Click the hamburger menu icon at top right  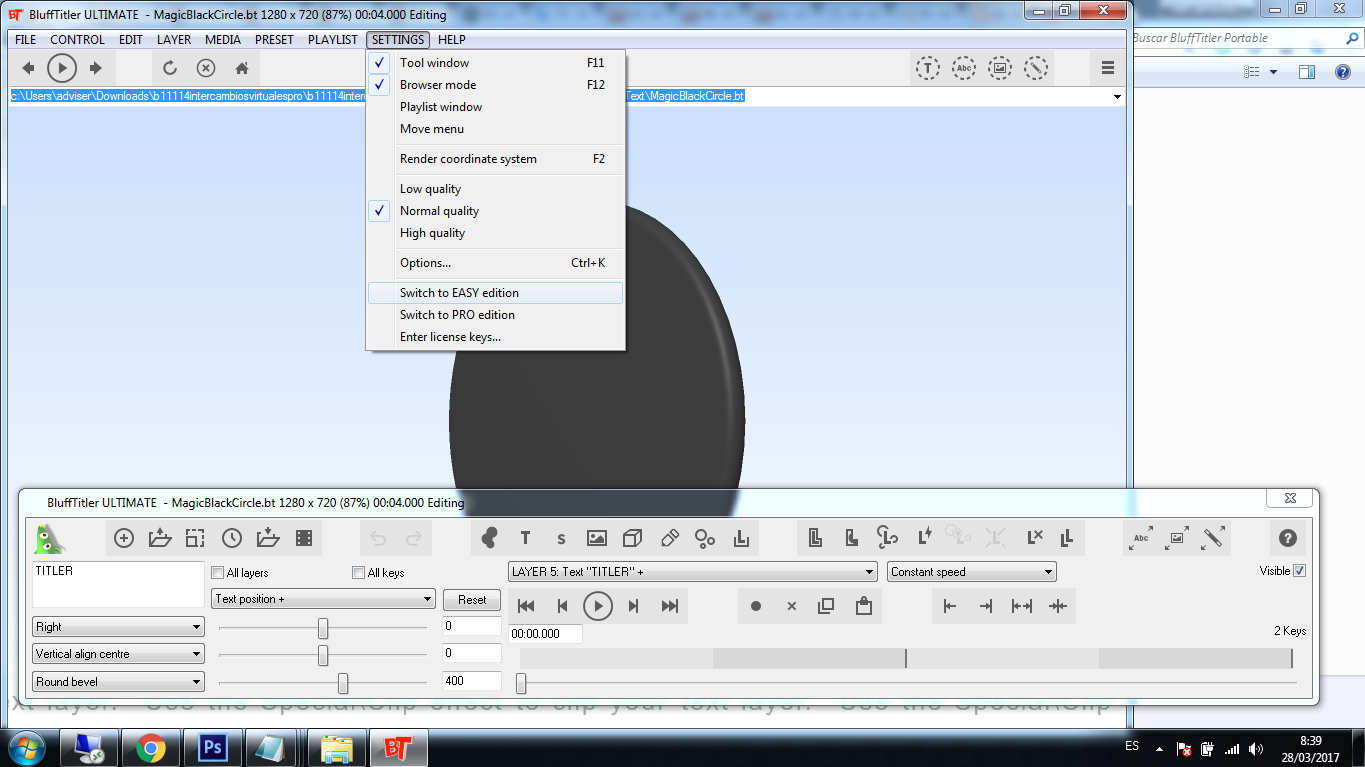[x=1108, y=68]
